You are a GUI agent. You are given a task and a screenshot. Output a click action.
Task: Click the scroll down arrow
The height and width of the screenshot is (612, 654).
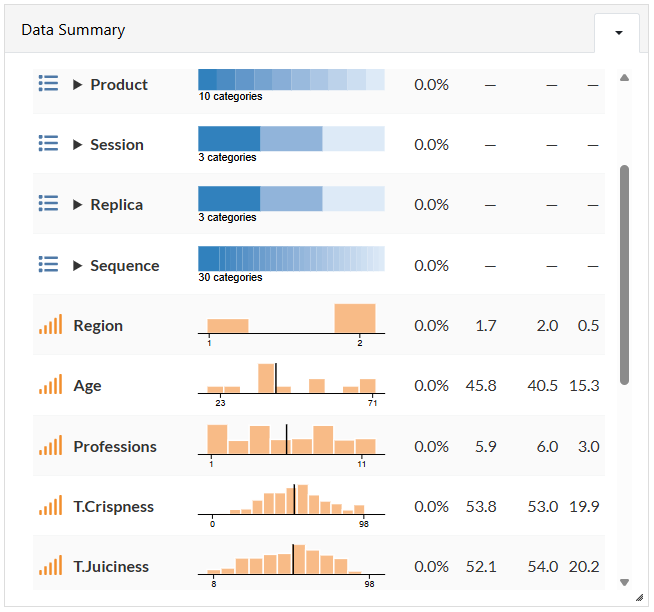624,582
